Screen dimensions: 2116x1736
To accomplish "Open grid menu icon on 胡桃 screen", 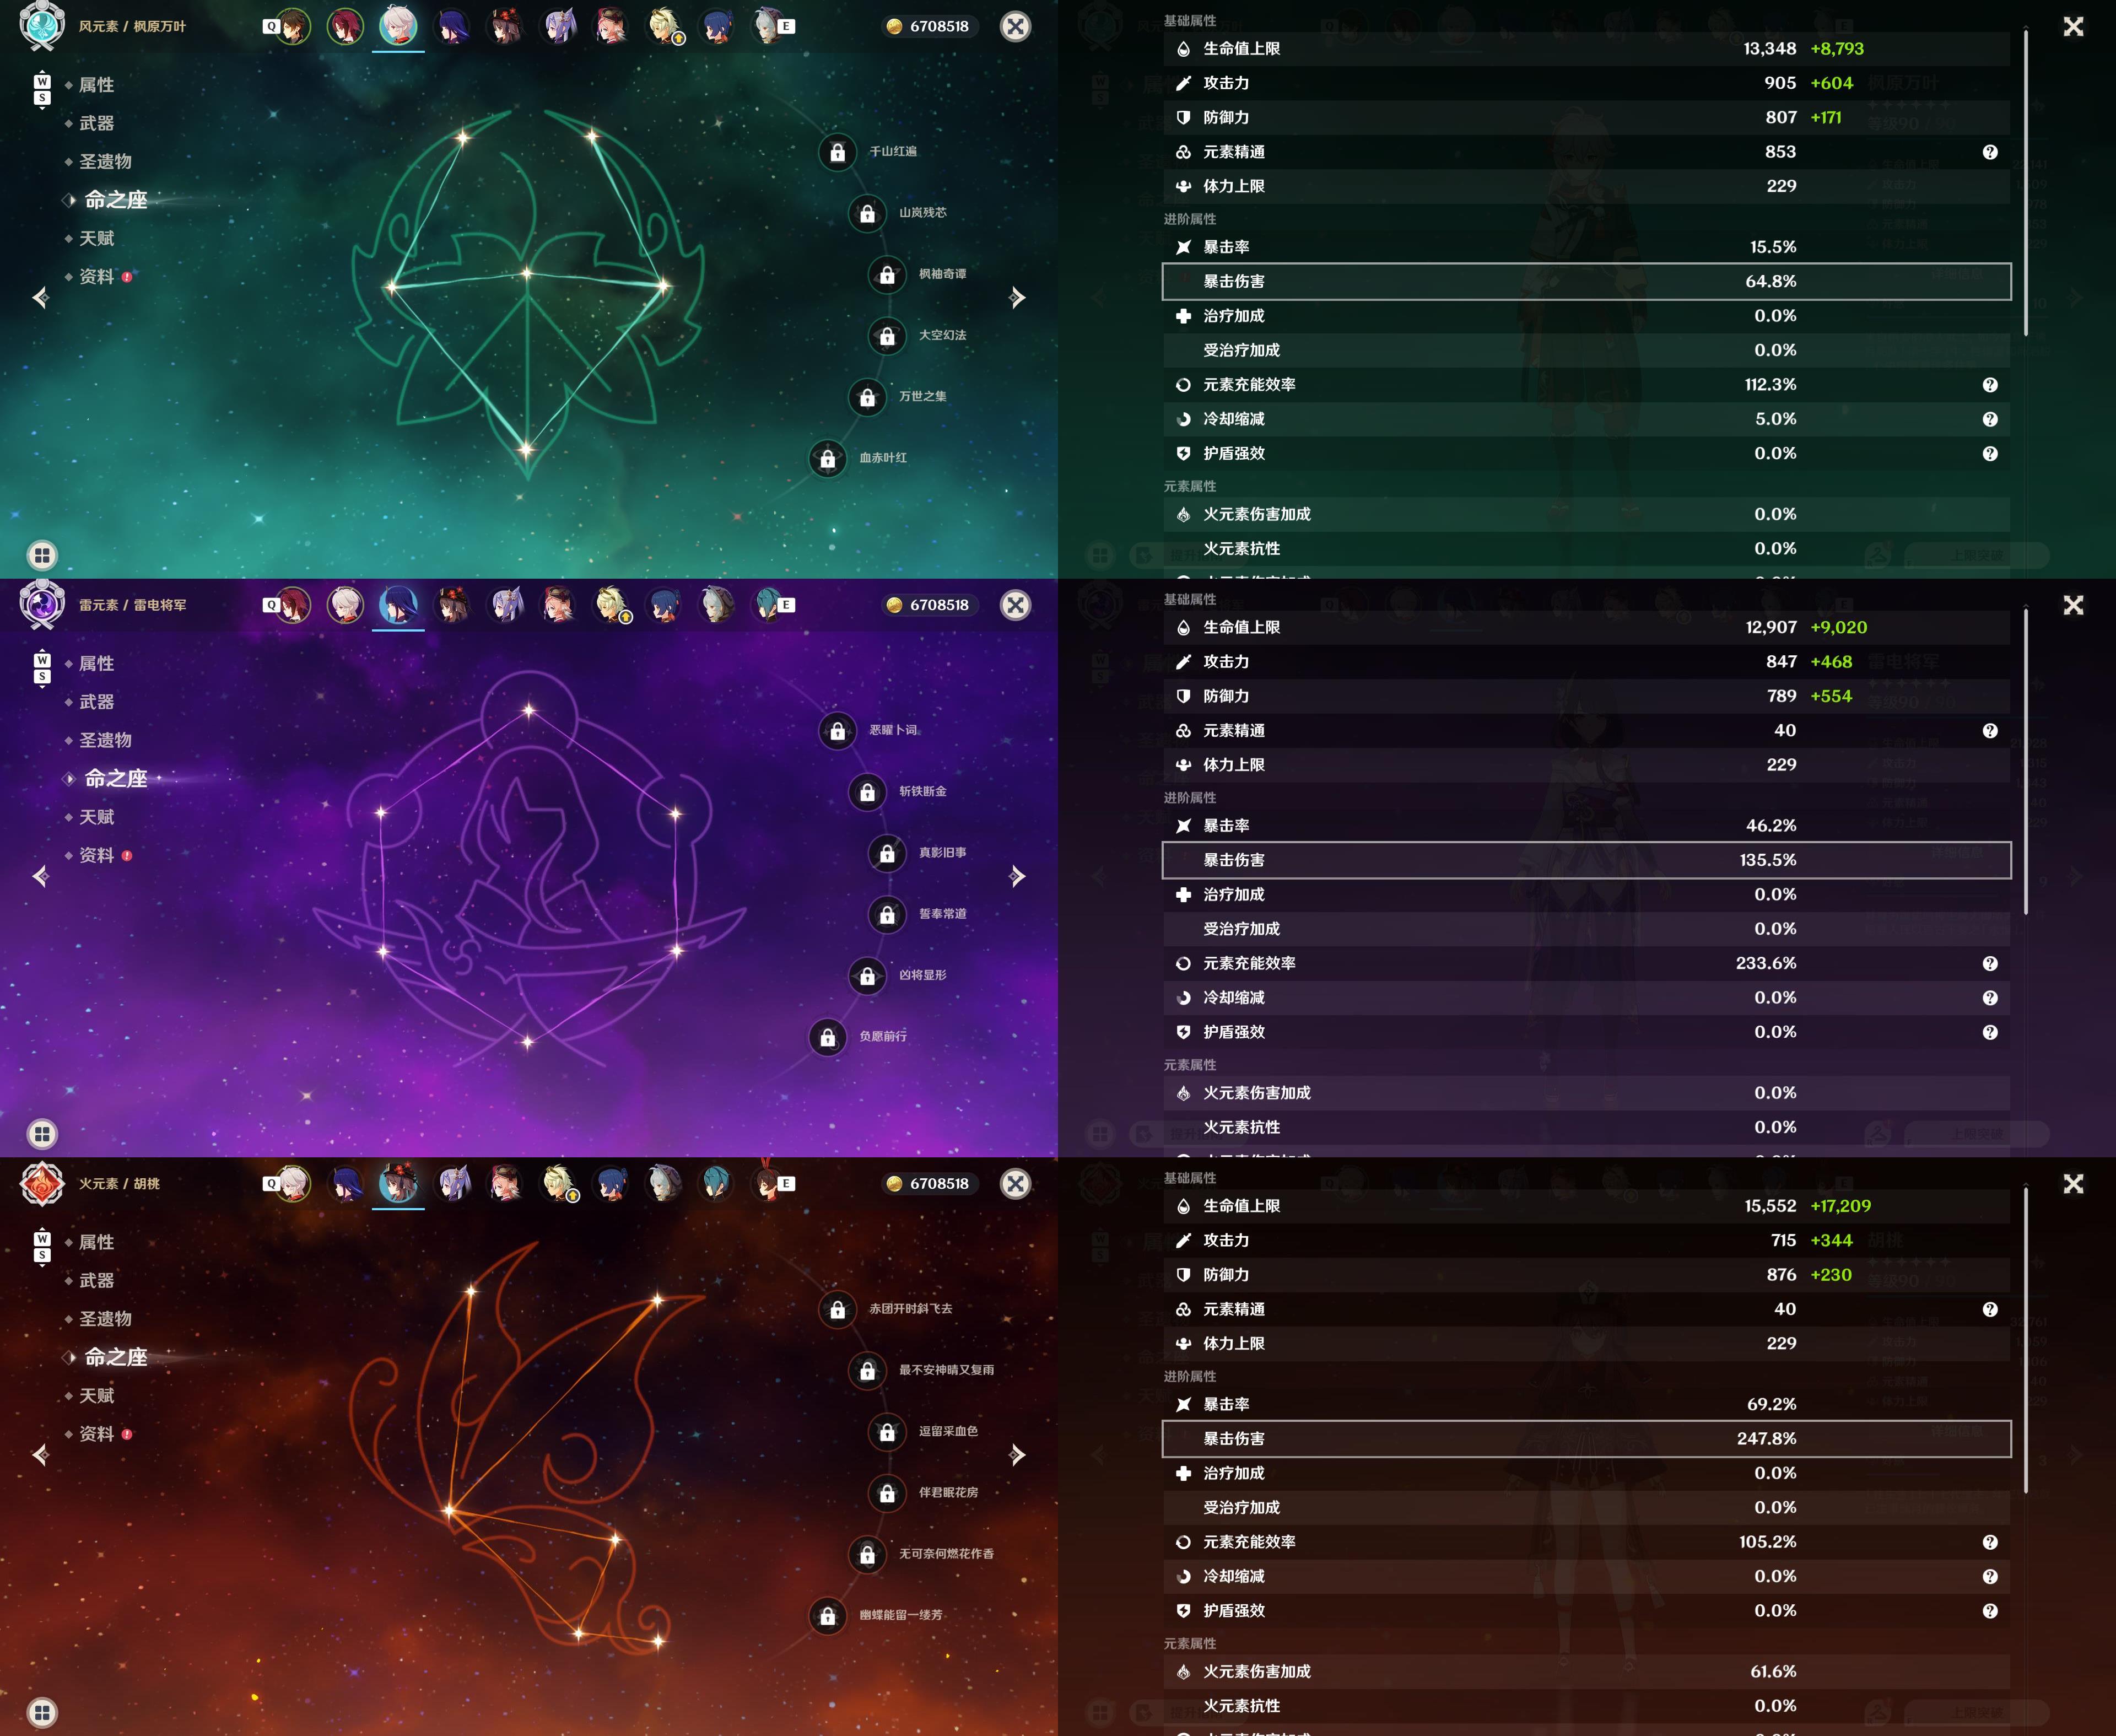I will tap(42, 1712).
